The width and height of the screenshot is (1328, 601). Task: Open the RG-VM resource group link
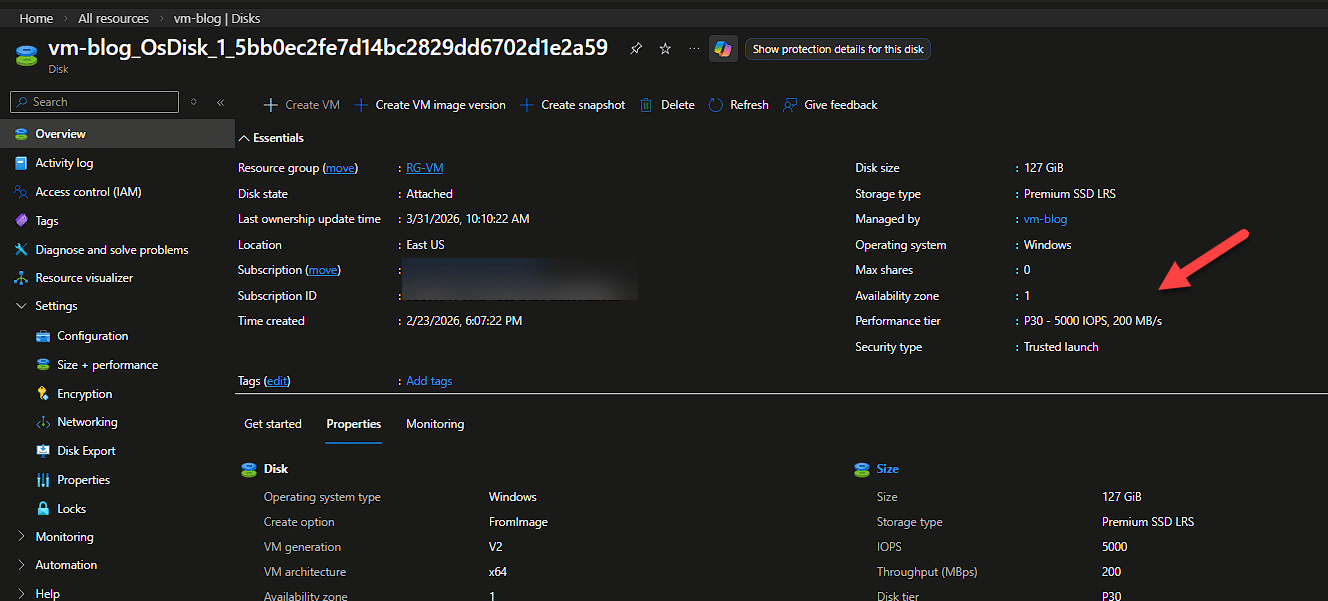[x=424, y=168]
